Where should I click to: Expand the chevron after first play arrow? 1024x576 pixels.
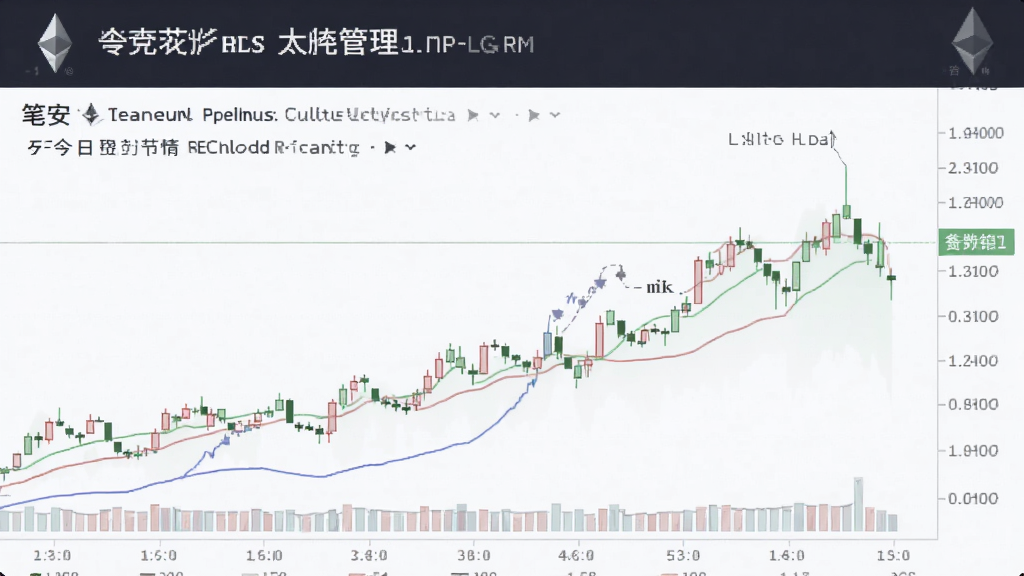[495, 116]
